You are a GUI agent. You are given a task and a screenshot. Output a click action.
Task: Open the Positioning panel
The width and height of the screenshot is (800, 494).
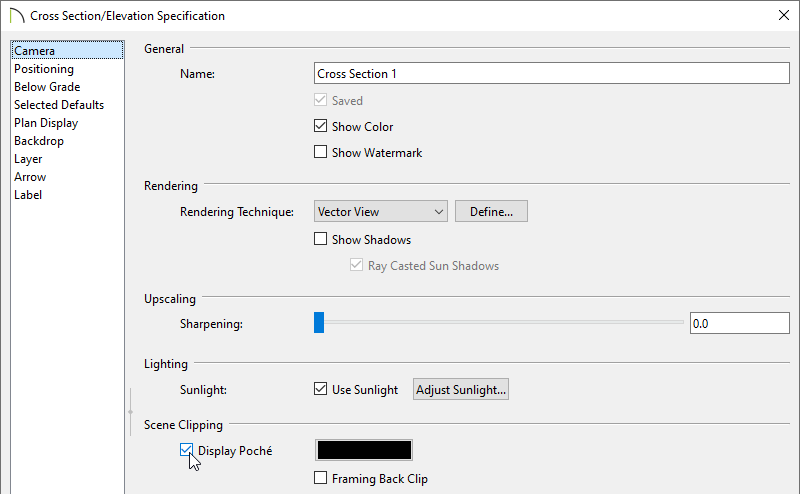coord(44,69)
